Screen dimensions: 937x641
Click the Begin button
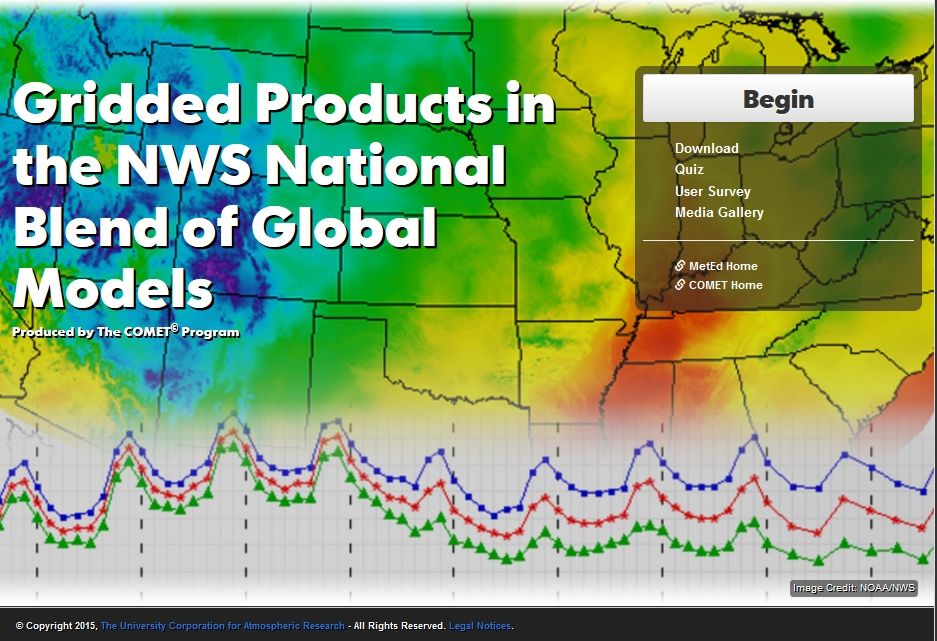click(x=778, y=99)
